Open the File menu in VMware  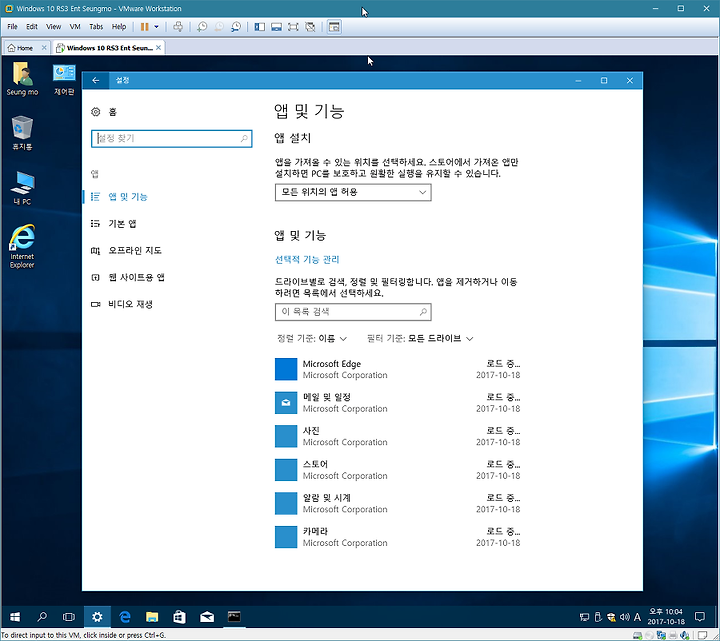click(x=12, y=27)
